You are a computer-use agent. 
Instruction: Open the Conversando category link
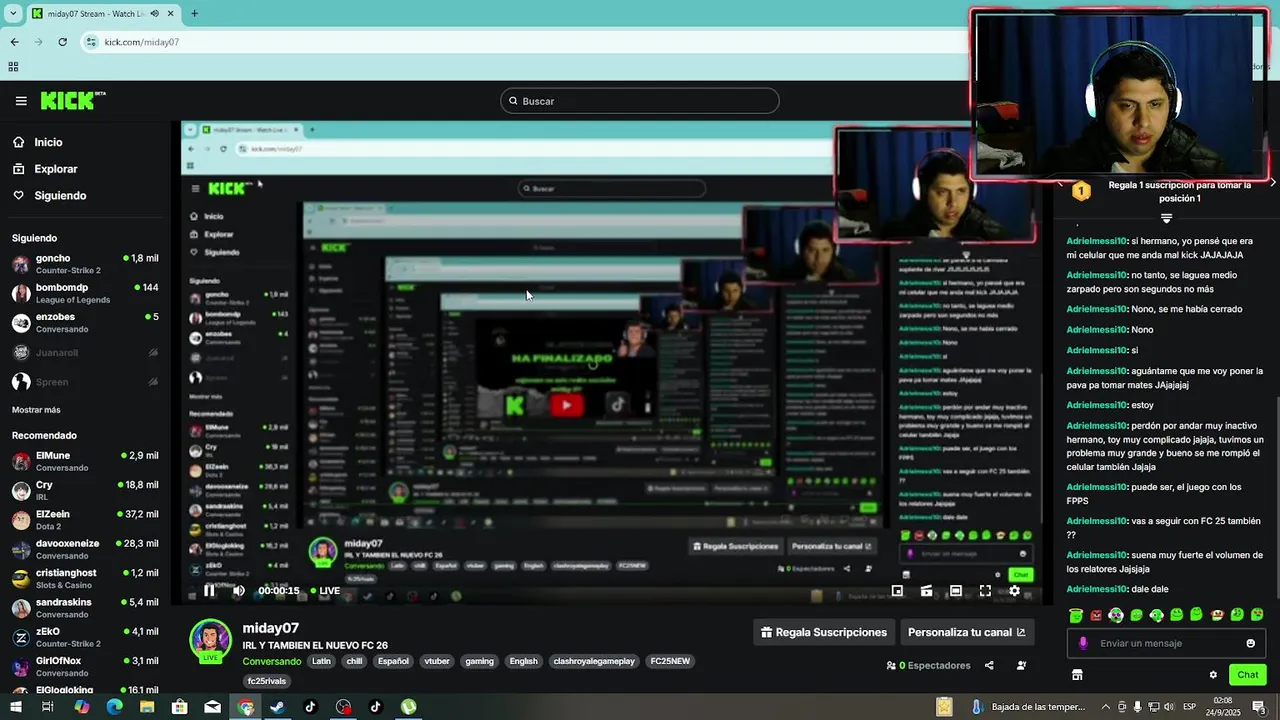click(x=272, y=661)
